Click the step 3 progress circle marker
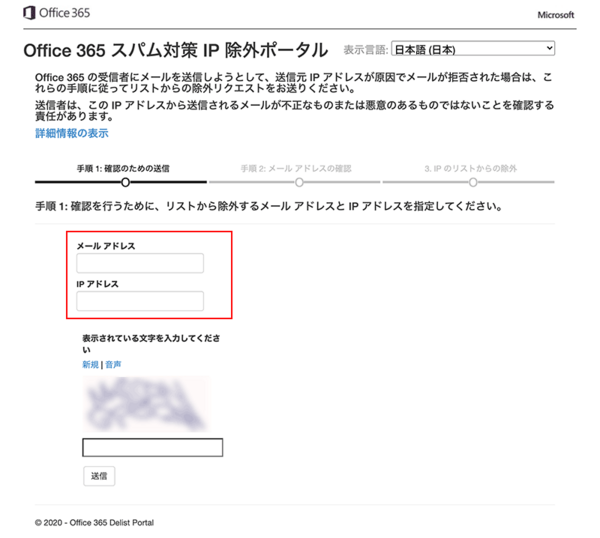The height and width of the screenshot is (538, 600). pos(473,183)
